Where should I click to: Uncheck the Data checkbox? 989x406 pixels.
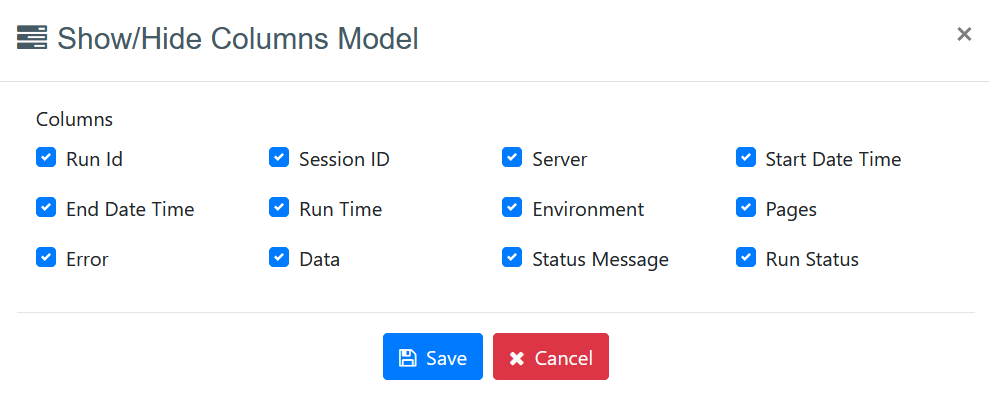click(x=279, y=258)
